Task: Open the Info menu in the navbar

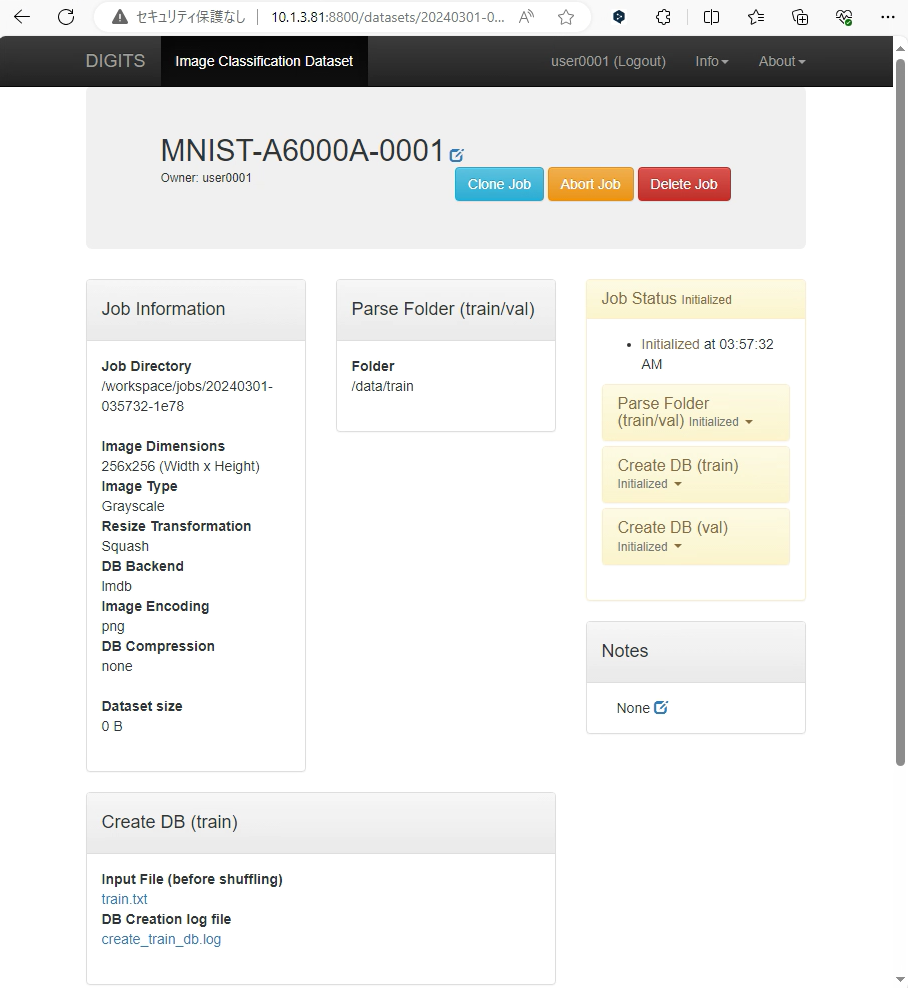Action: pyautogui.click(x=711, y=61)
